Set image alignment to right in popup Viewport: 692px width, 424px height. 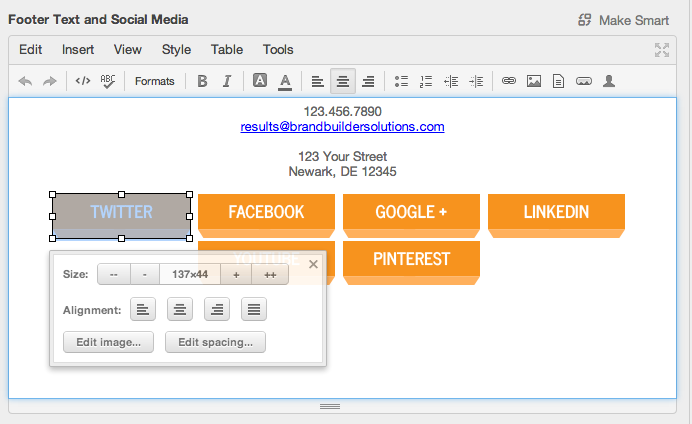click(217, 309)
